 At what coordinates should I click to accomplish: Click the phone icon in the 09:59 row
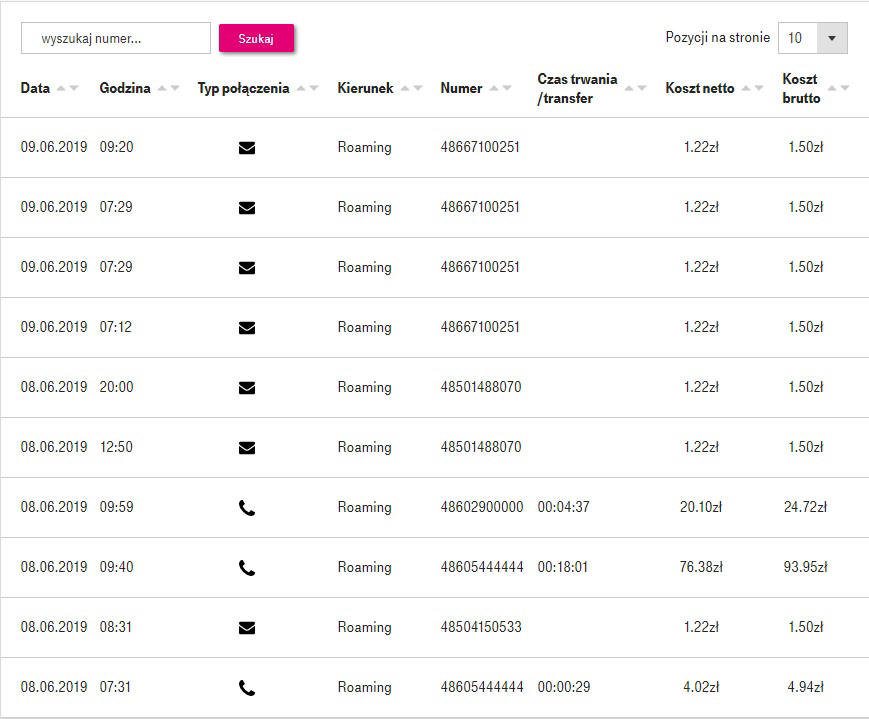pyautogui.click(x=247, y=508)
